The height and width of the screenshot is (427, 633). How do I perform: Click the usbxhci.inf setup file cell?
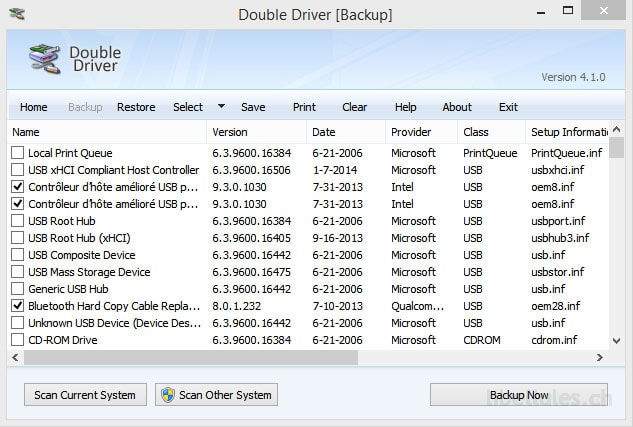pos(558,170)
